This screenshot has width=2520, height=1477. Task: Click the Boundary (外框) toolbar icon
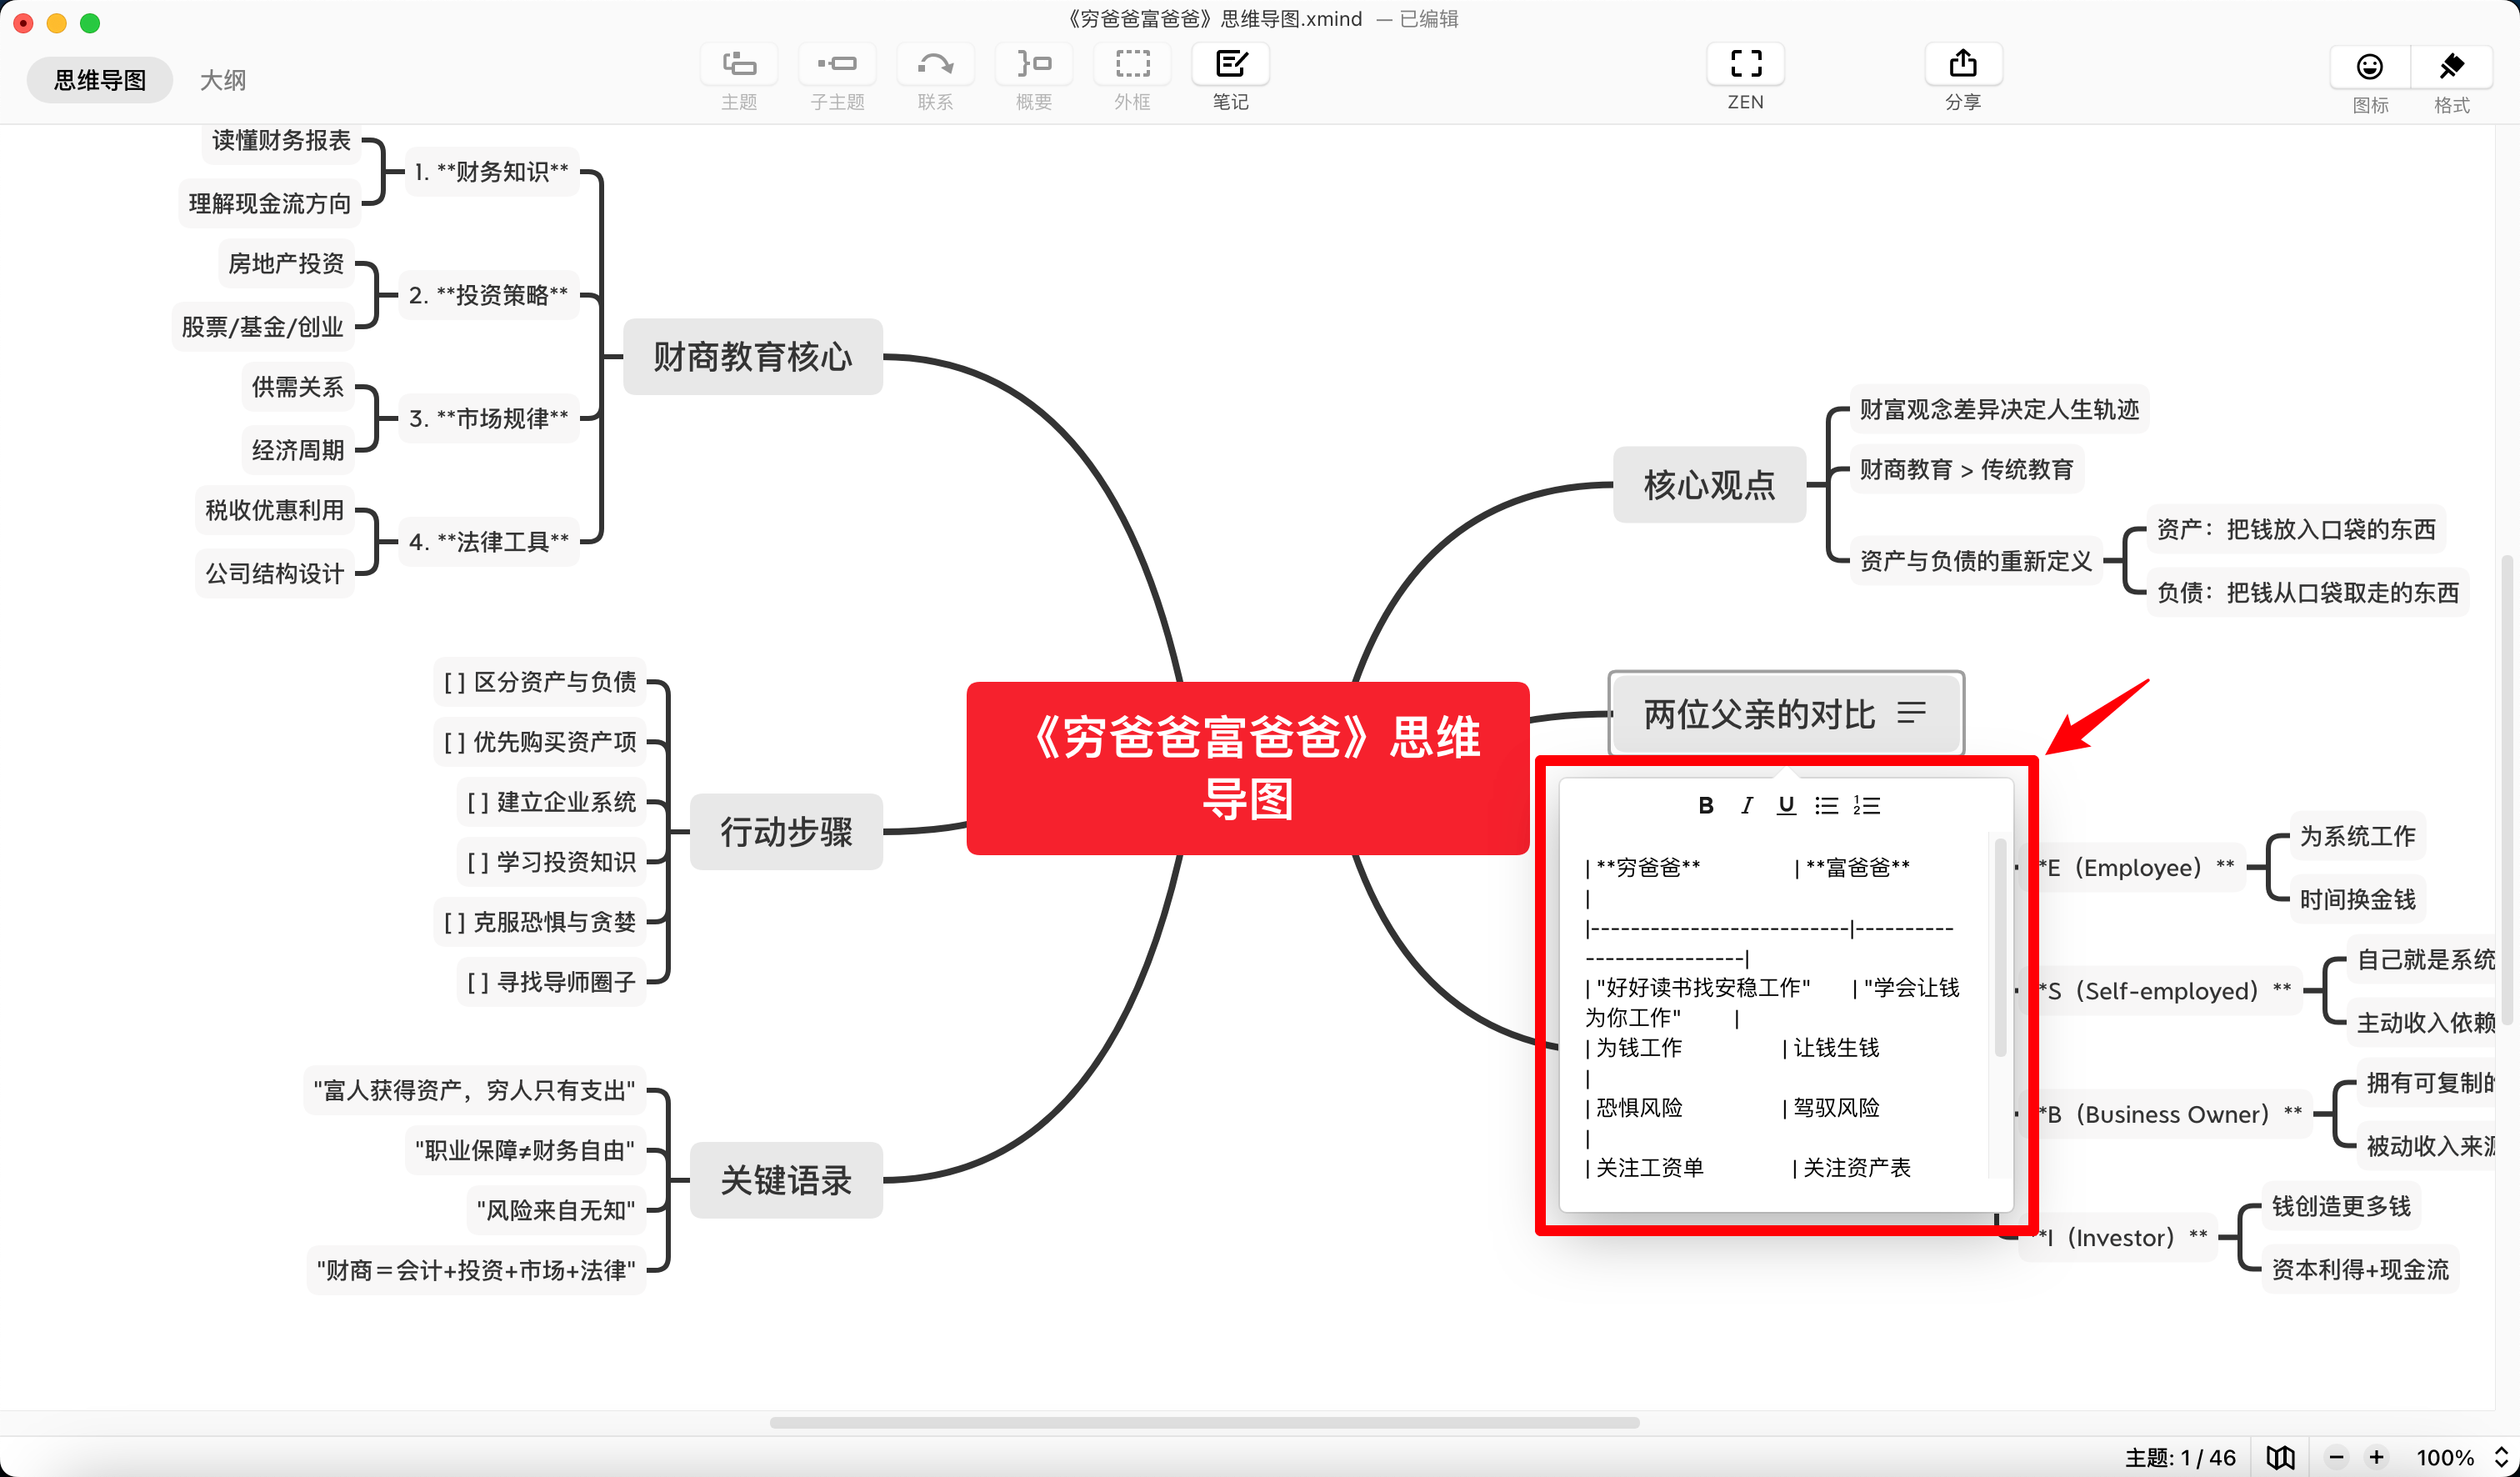tap(1132, 65)
